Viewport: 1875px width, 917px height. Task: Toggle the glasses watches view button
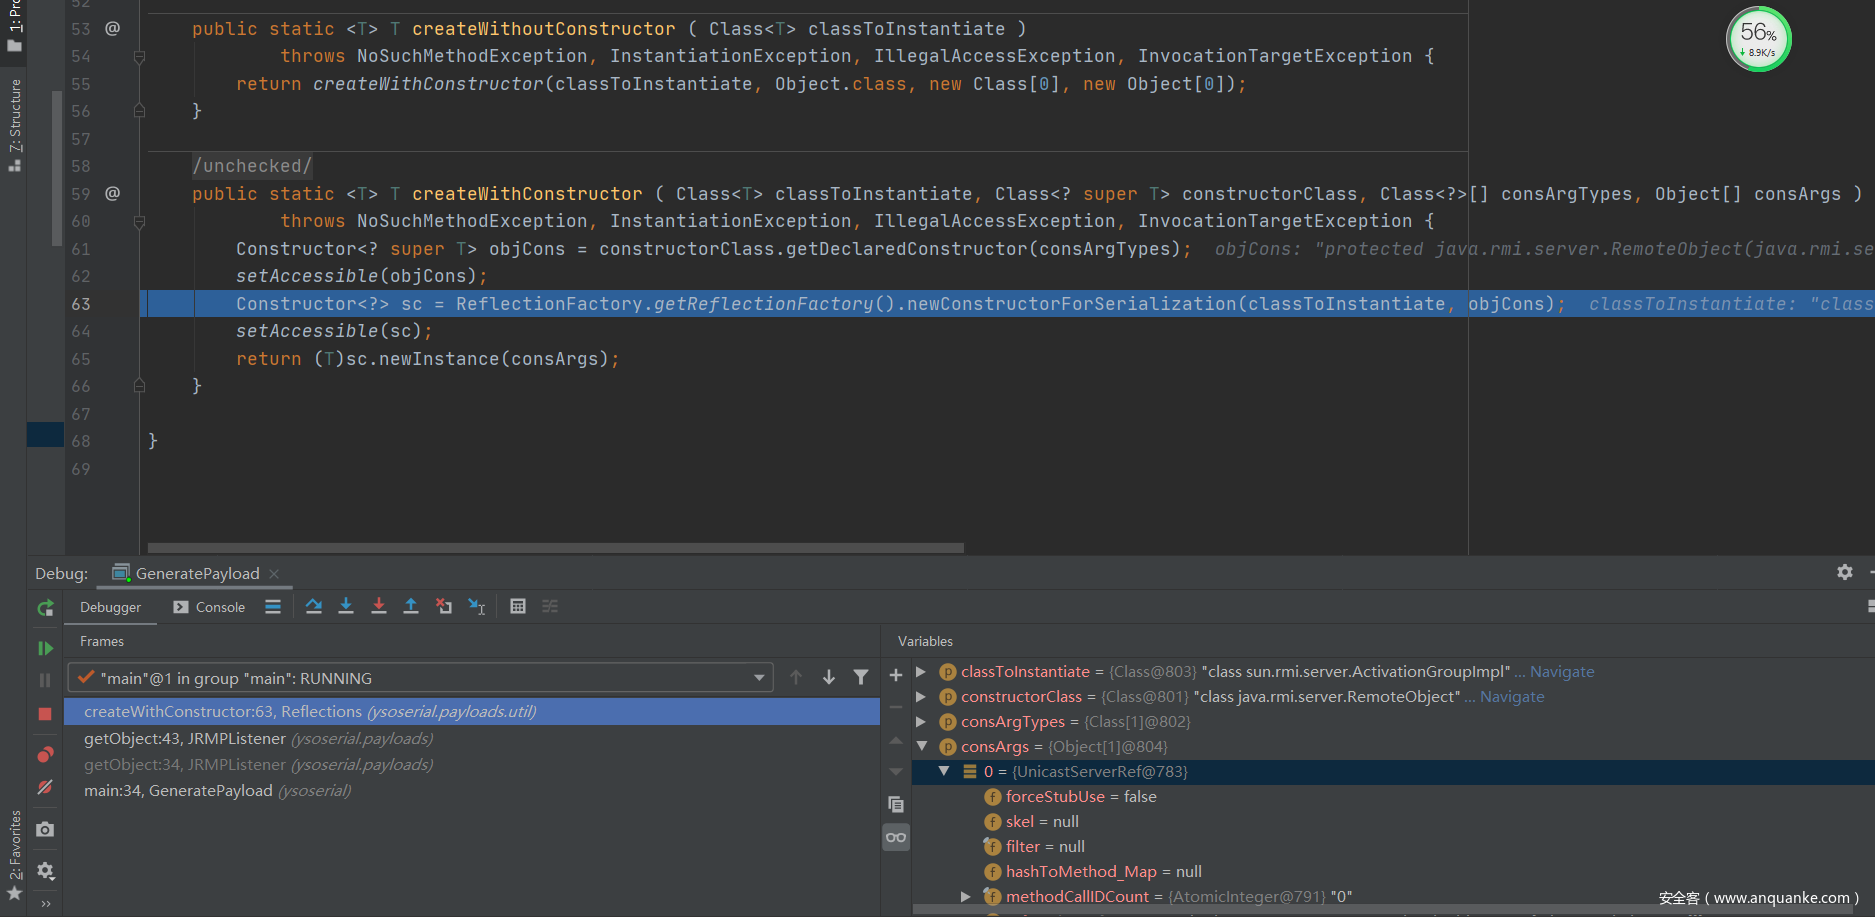click(896, 837)
